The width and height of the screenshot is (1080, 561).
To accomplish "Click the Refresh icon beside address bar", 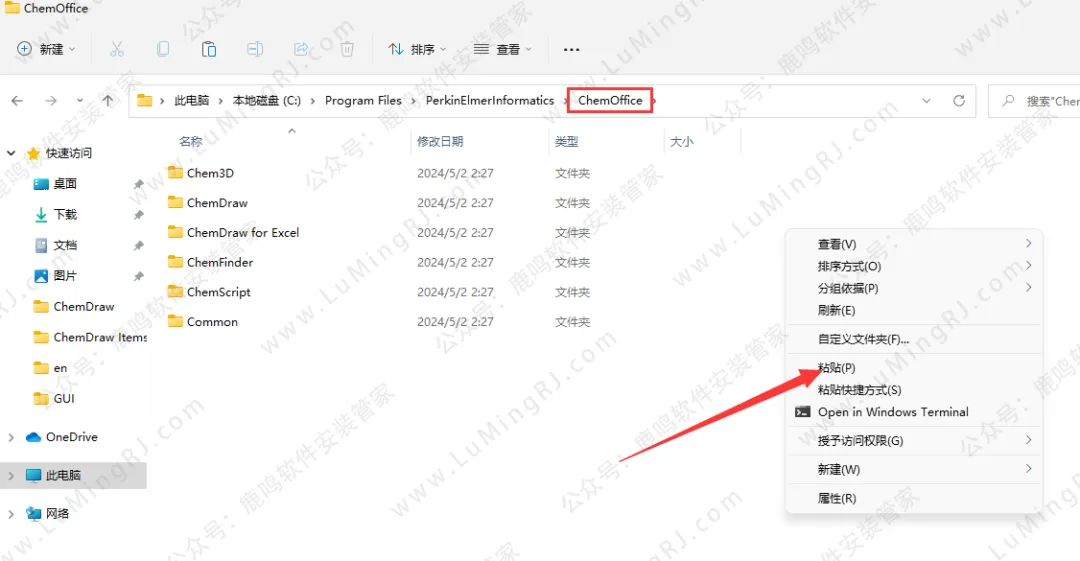I will tap(958, 101).
